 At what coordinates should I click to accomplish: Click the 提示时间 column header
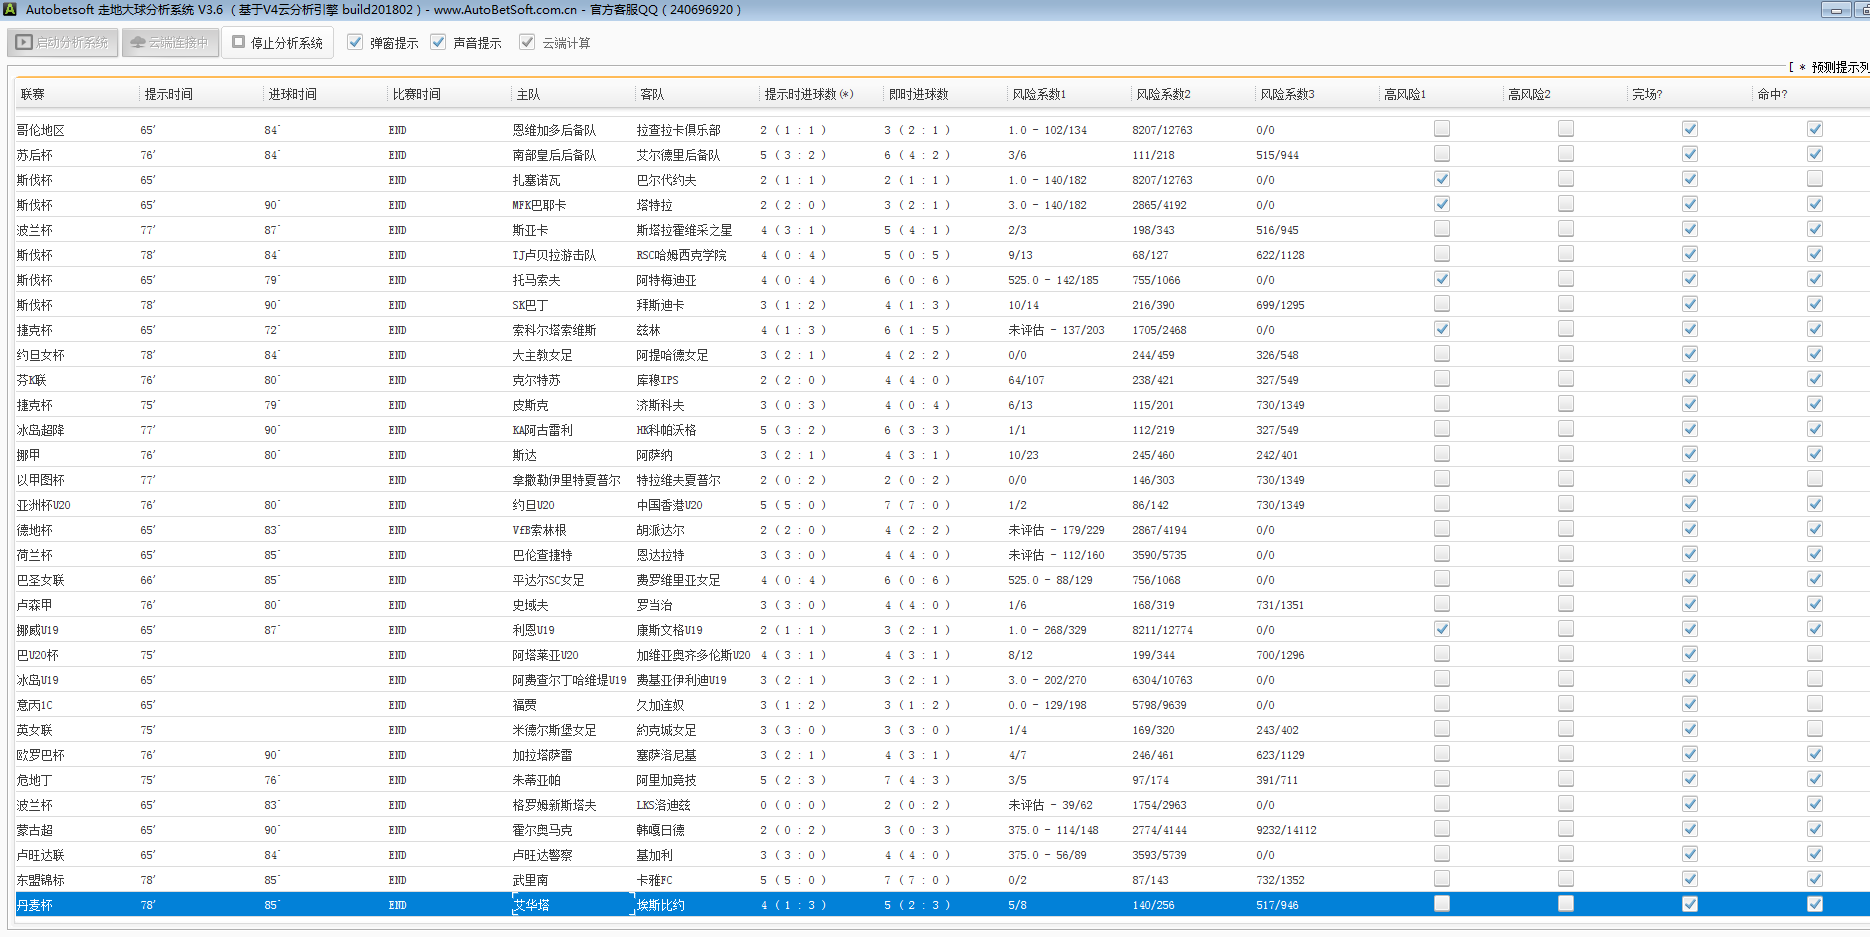coord(168,94)
